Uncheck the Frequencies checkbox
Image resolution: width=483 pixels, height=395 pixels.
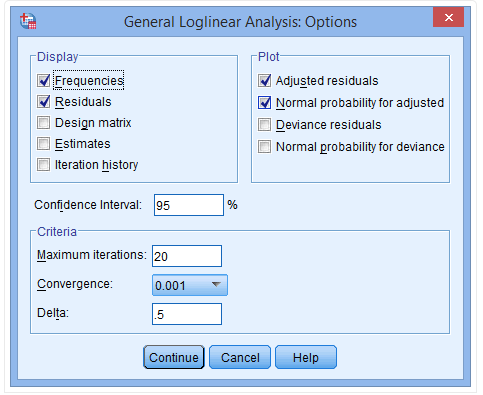click(44, 80)
